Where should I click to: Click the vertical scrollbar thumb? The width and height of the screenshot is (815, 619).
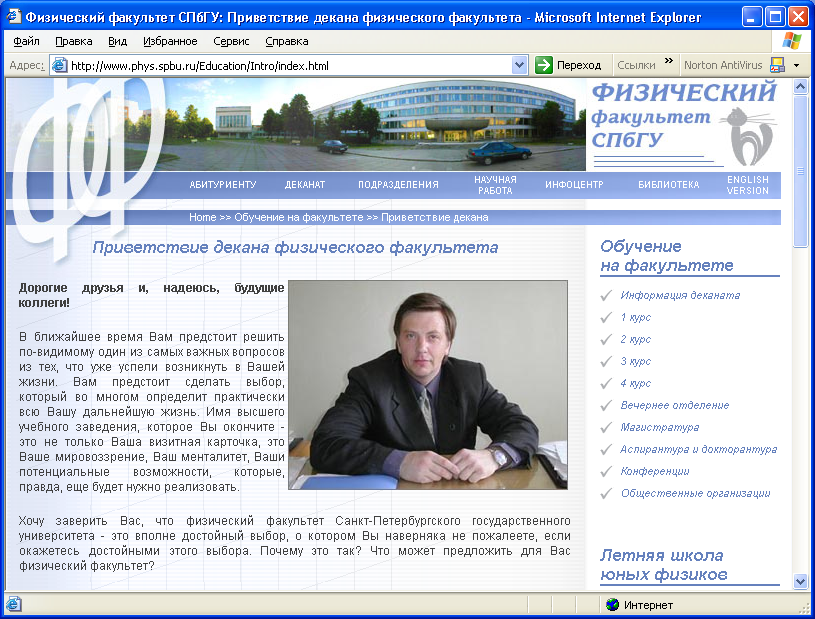800,171
